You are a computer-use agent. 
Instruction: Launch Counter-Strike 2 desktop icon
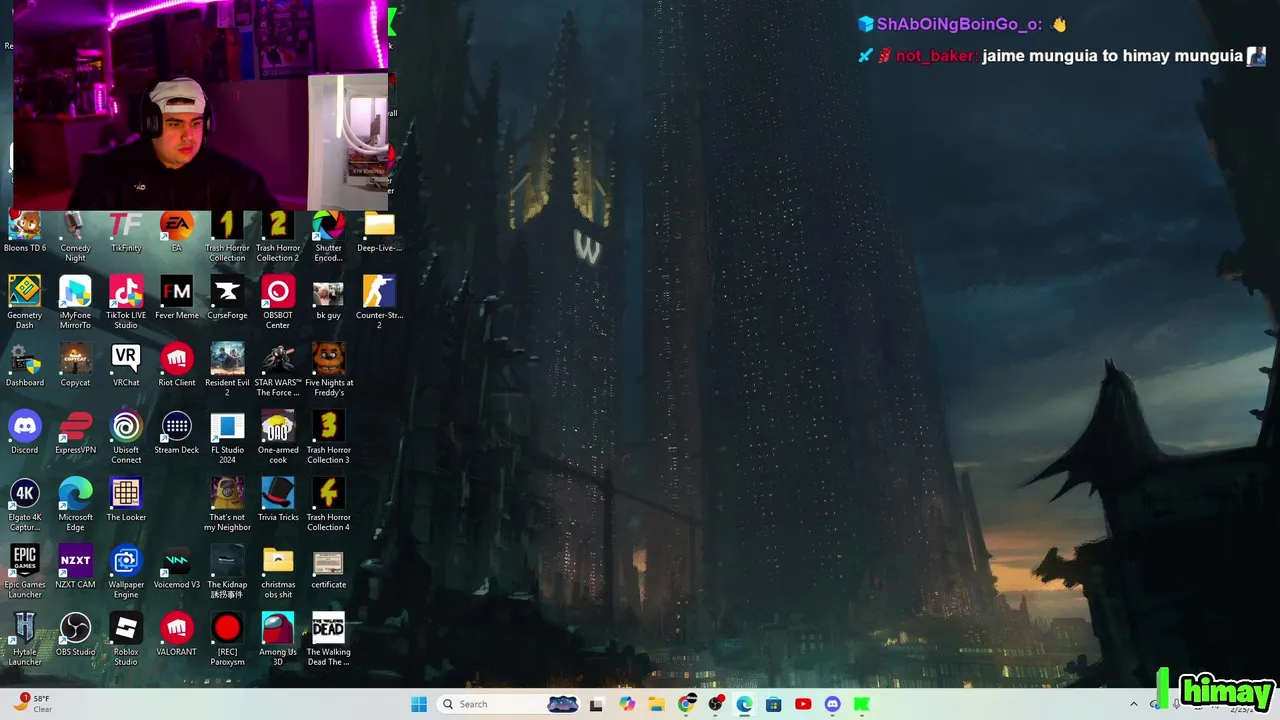[379, 303]
